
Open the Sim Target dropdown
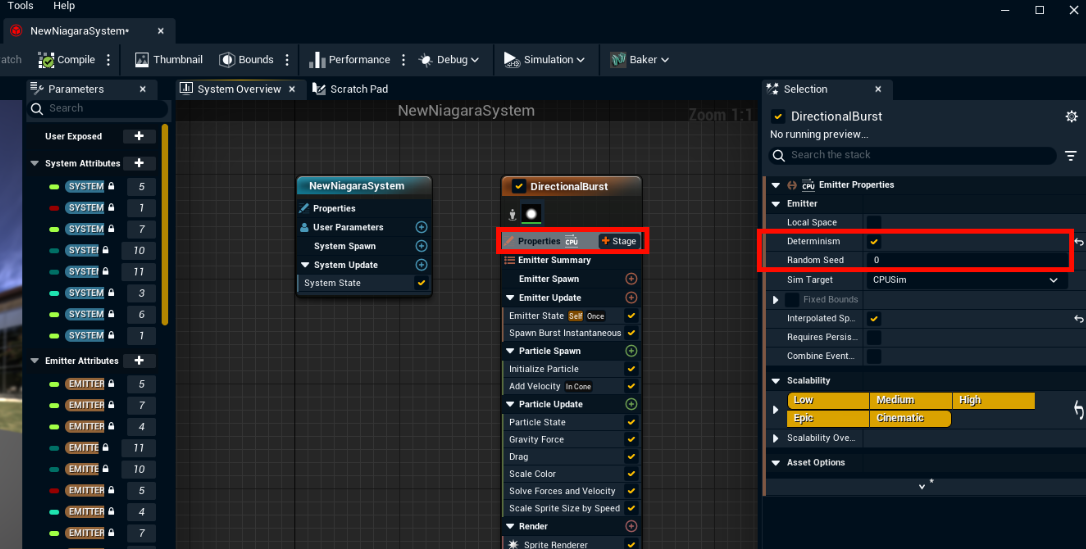point(964,281)
